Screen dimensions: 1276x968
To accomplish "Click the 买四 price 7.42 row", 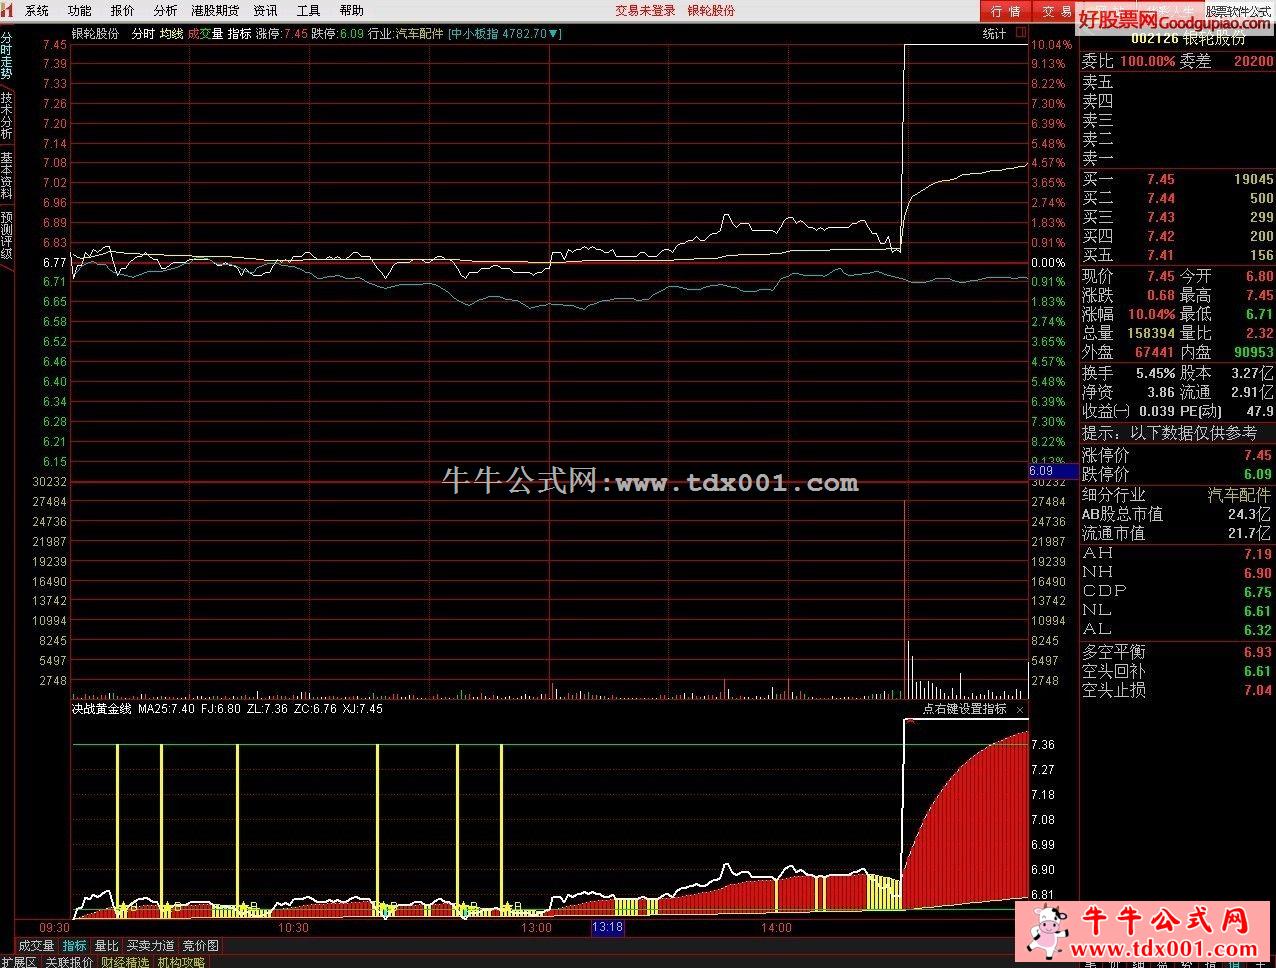I will click(1177, 237).
